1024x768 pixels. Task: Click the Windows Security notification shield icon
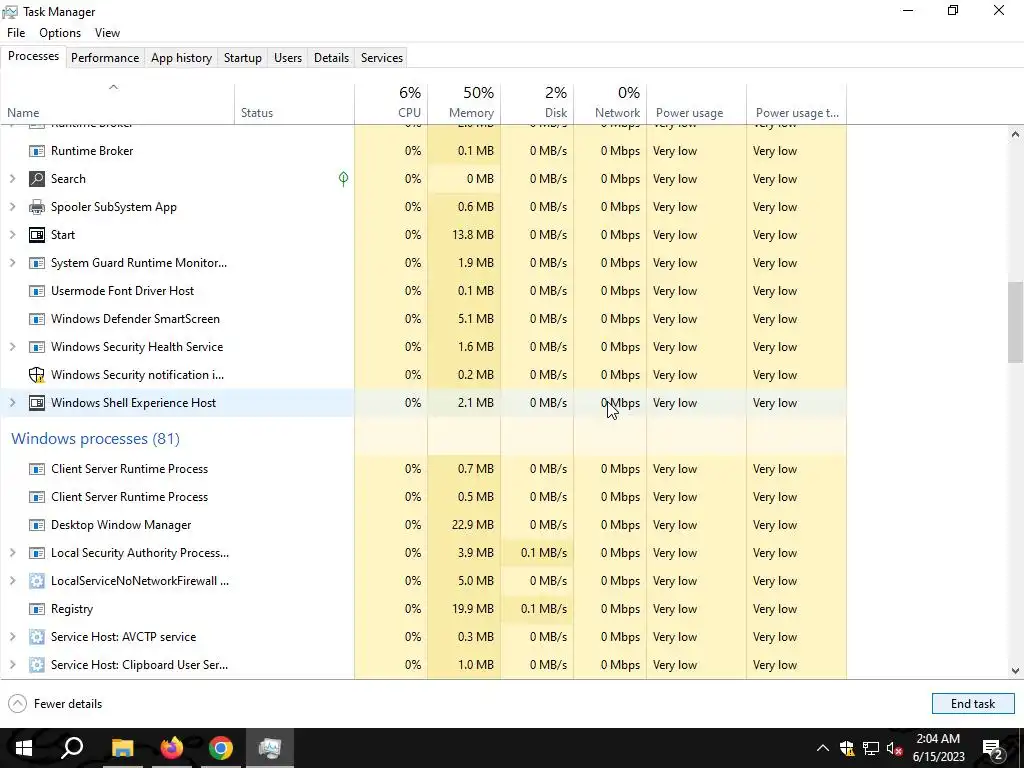(37, 375)
